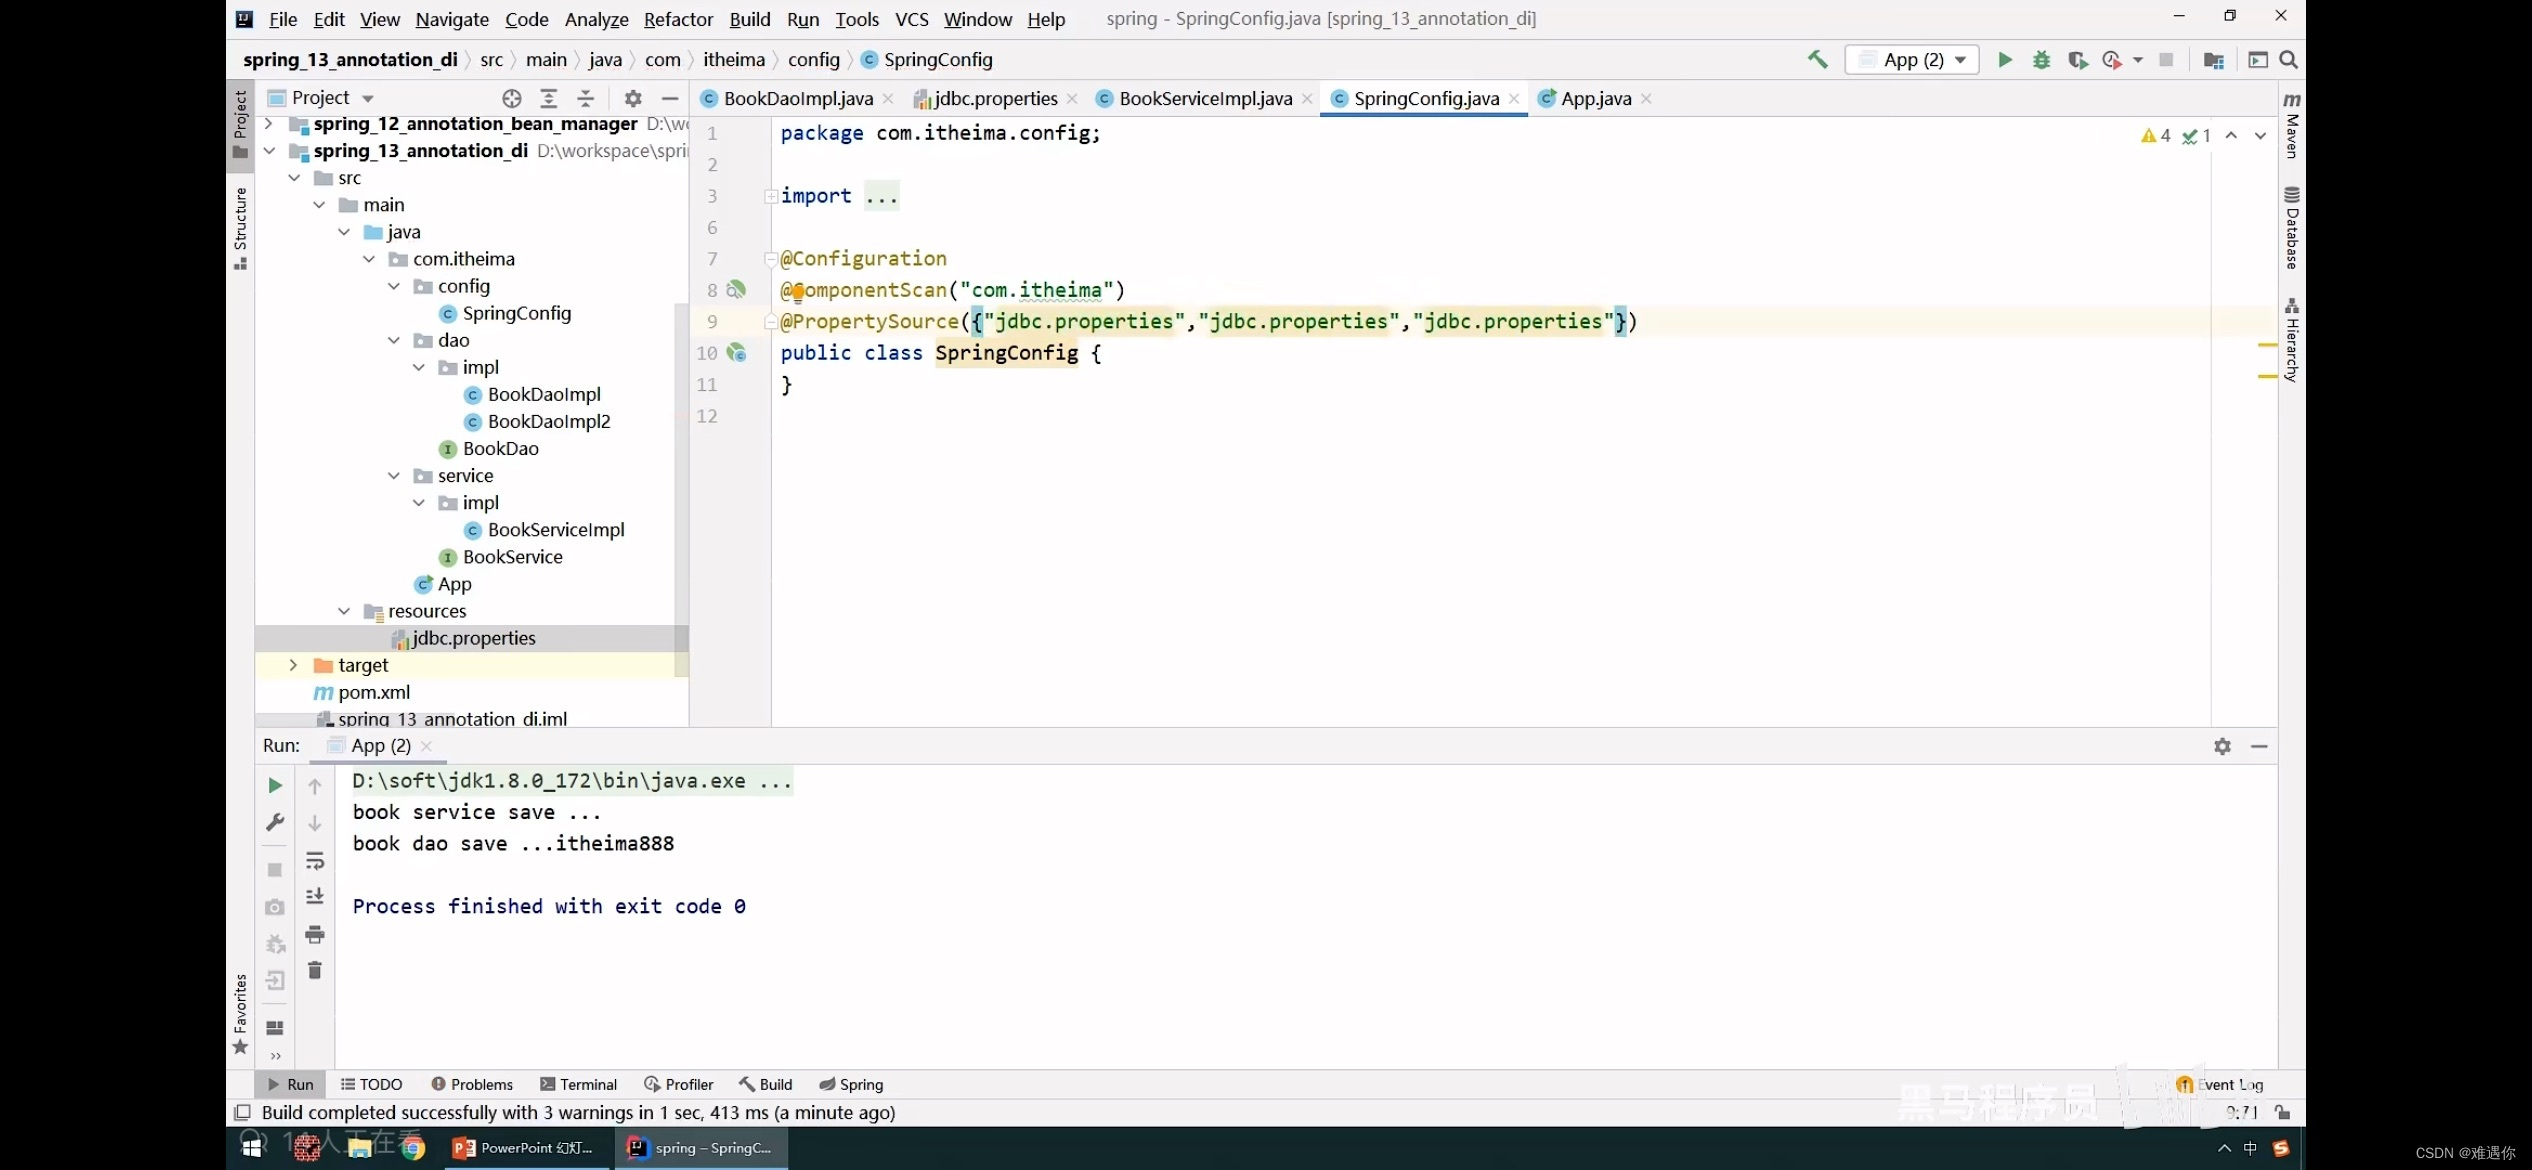Viewport: 2532px width, 1170px height.
Task: Go to next highlighted error arrow
Action: click(x=2260, y=136)
